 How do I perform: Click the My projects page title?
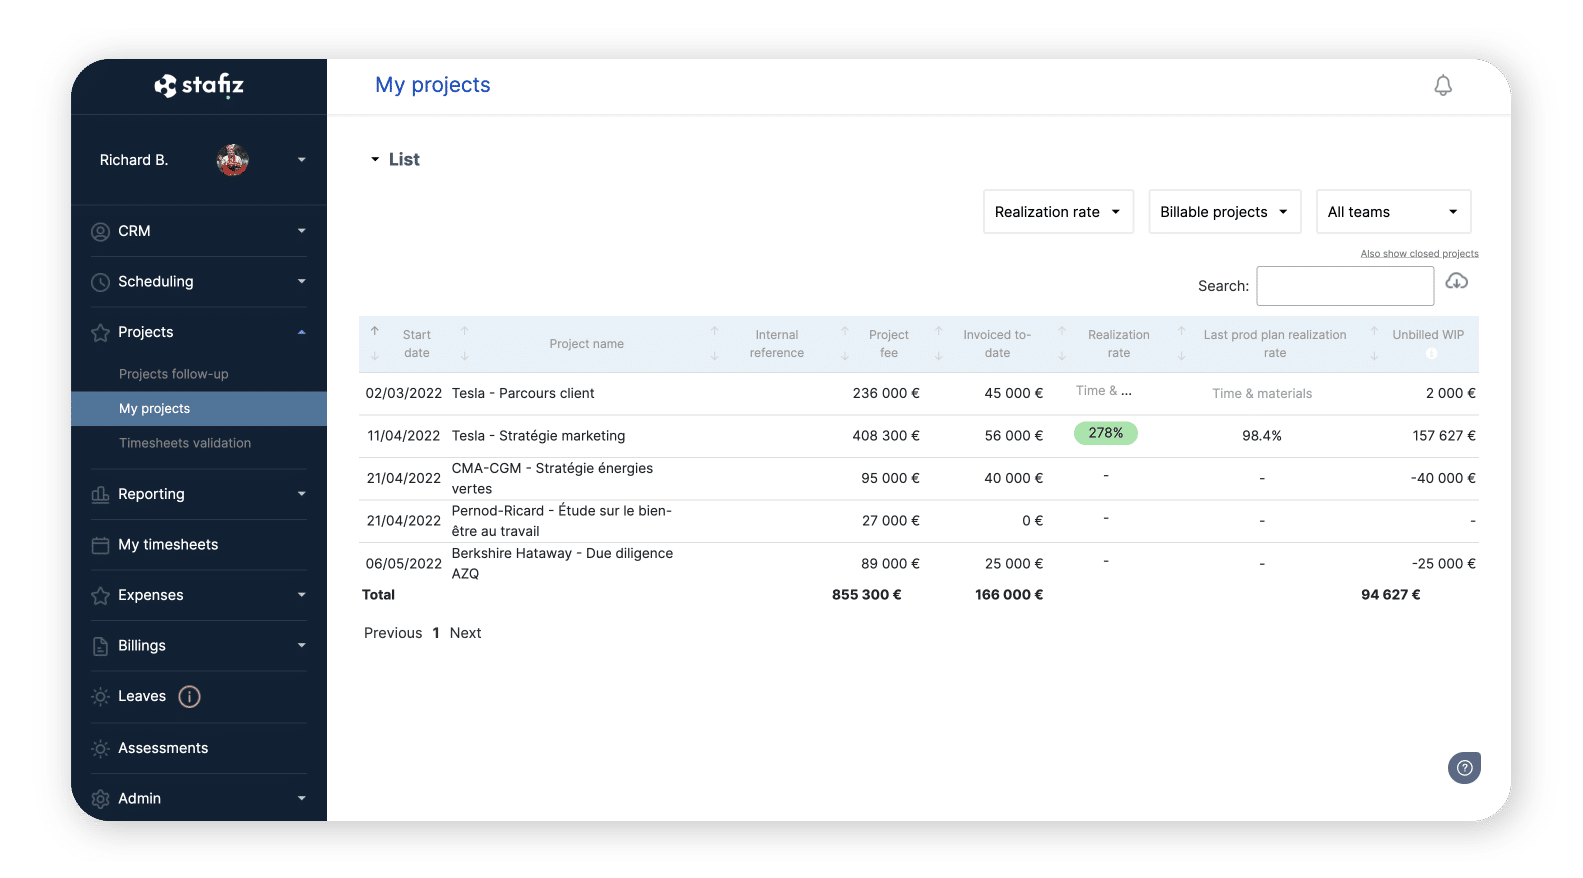(x=433, y=85)
